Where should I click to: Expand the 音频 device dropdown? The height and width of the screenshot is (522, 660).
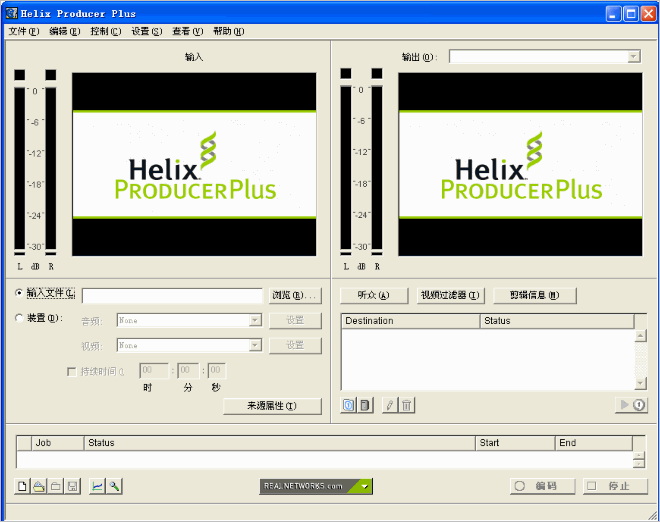coord(255,320)
